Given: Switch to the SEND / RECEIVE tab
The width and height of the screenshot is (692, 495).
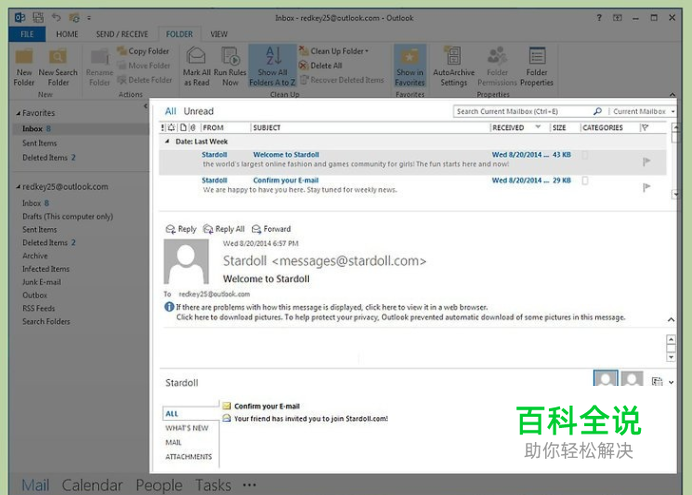Looking at the screenshot, I should [x=122, y=34].
